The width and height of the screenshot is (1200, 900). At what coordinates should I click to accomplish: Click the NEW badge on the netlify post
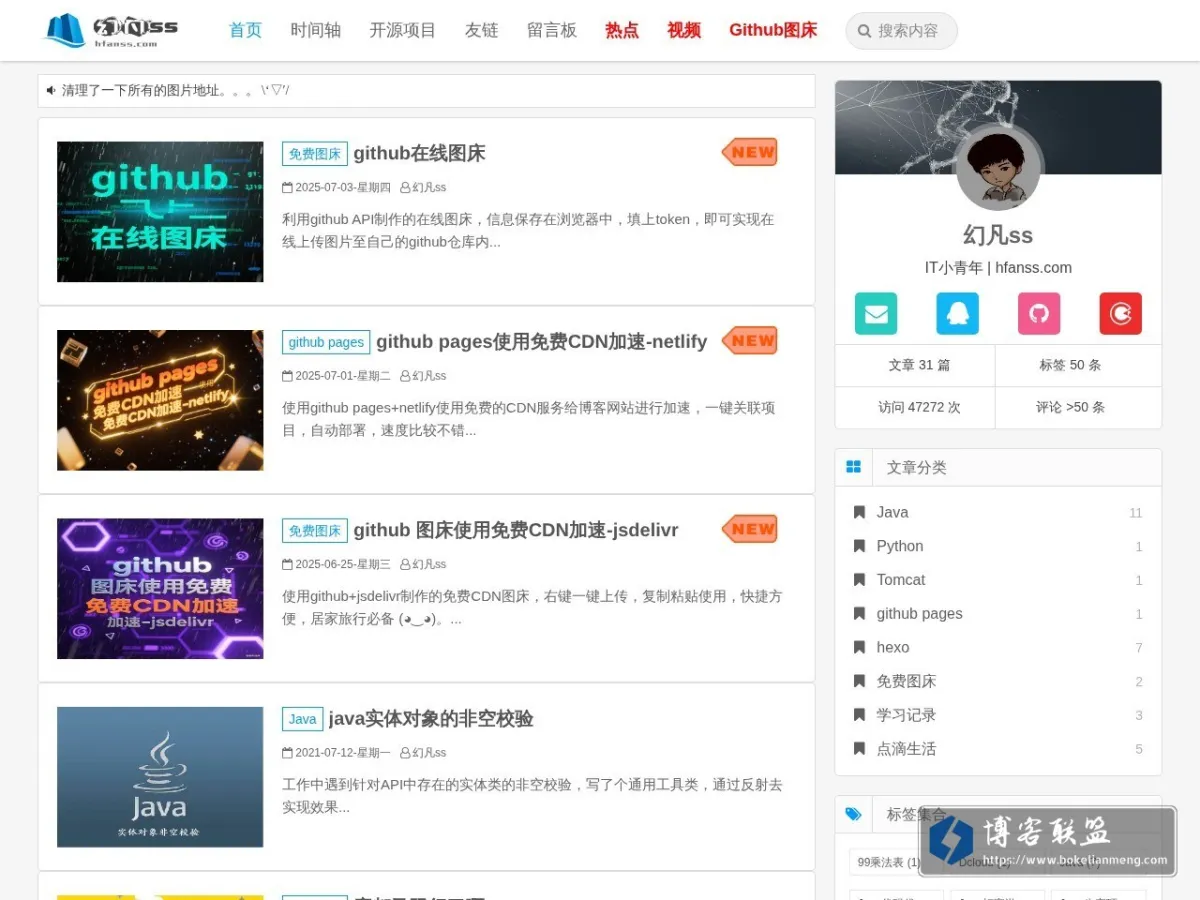(x=750, y=340)
